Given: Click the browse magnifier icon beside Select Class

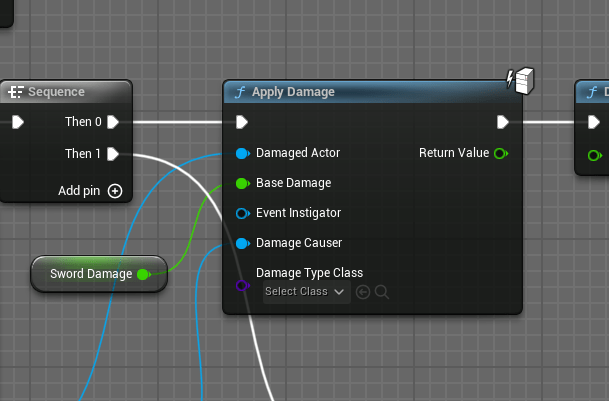Looking at the screenshot, I should point(381,292).
